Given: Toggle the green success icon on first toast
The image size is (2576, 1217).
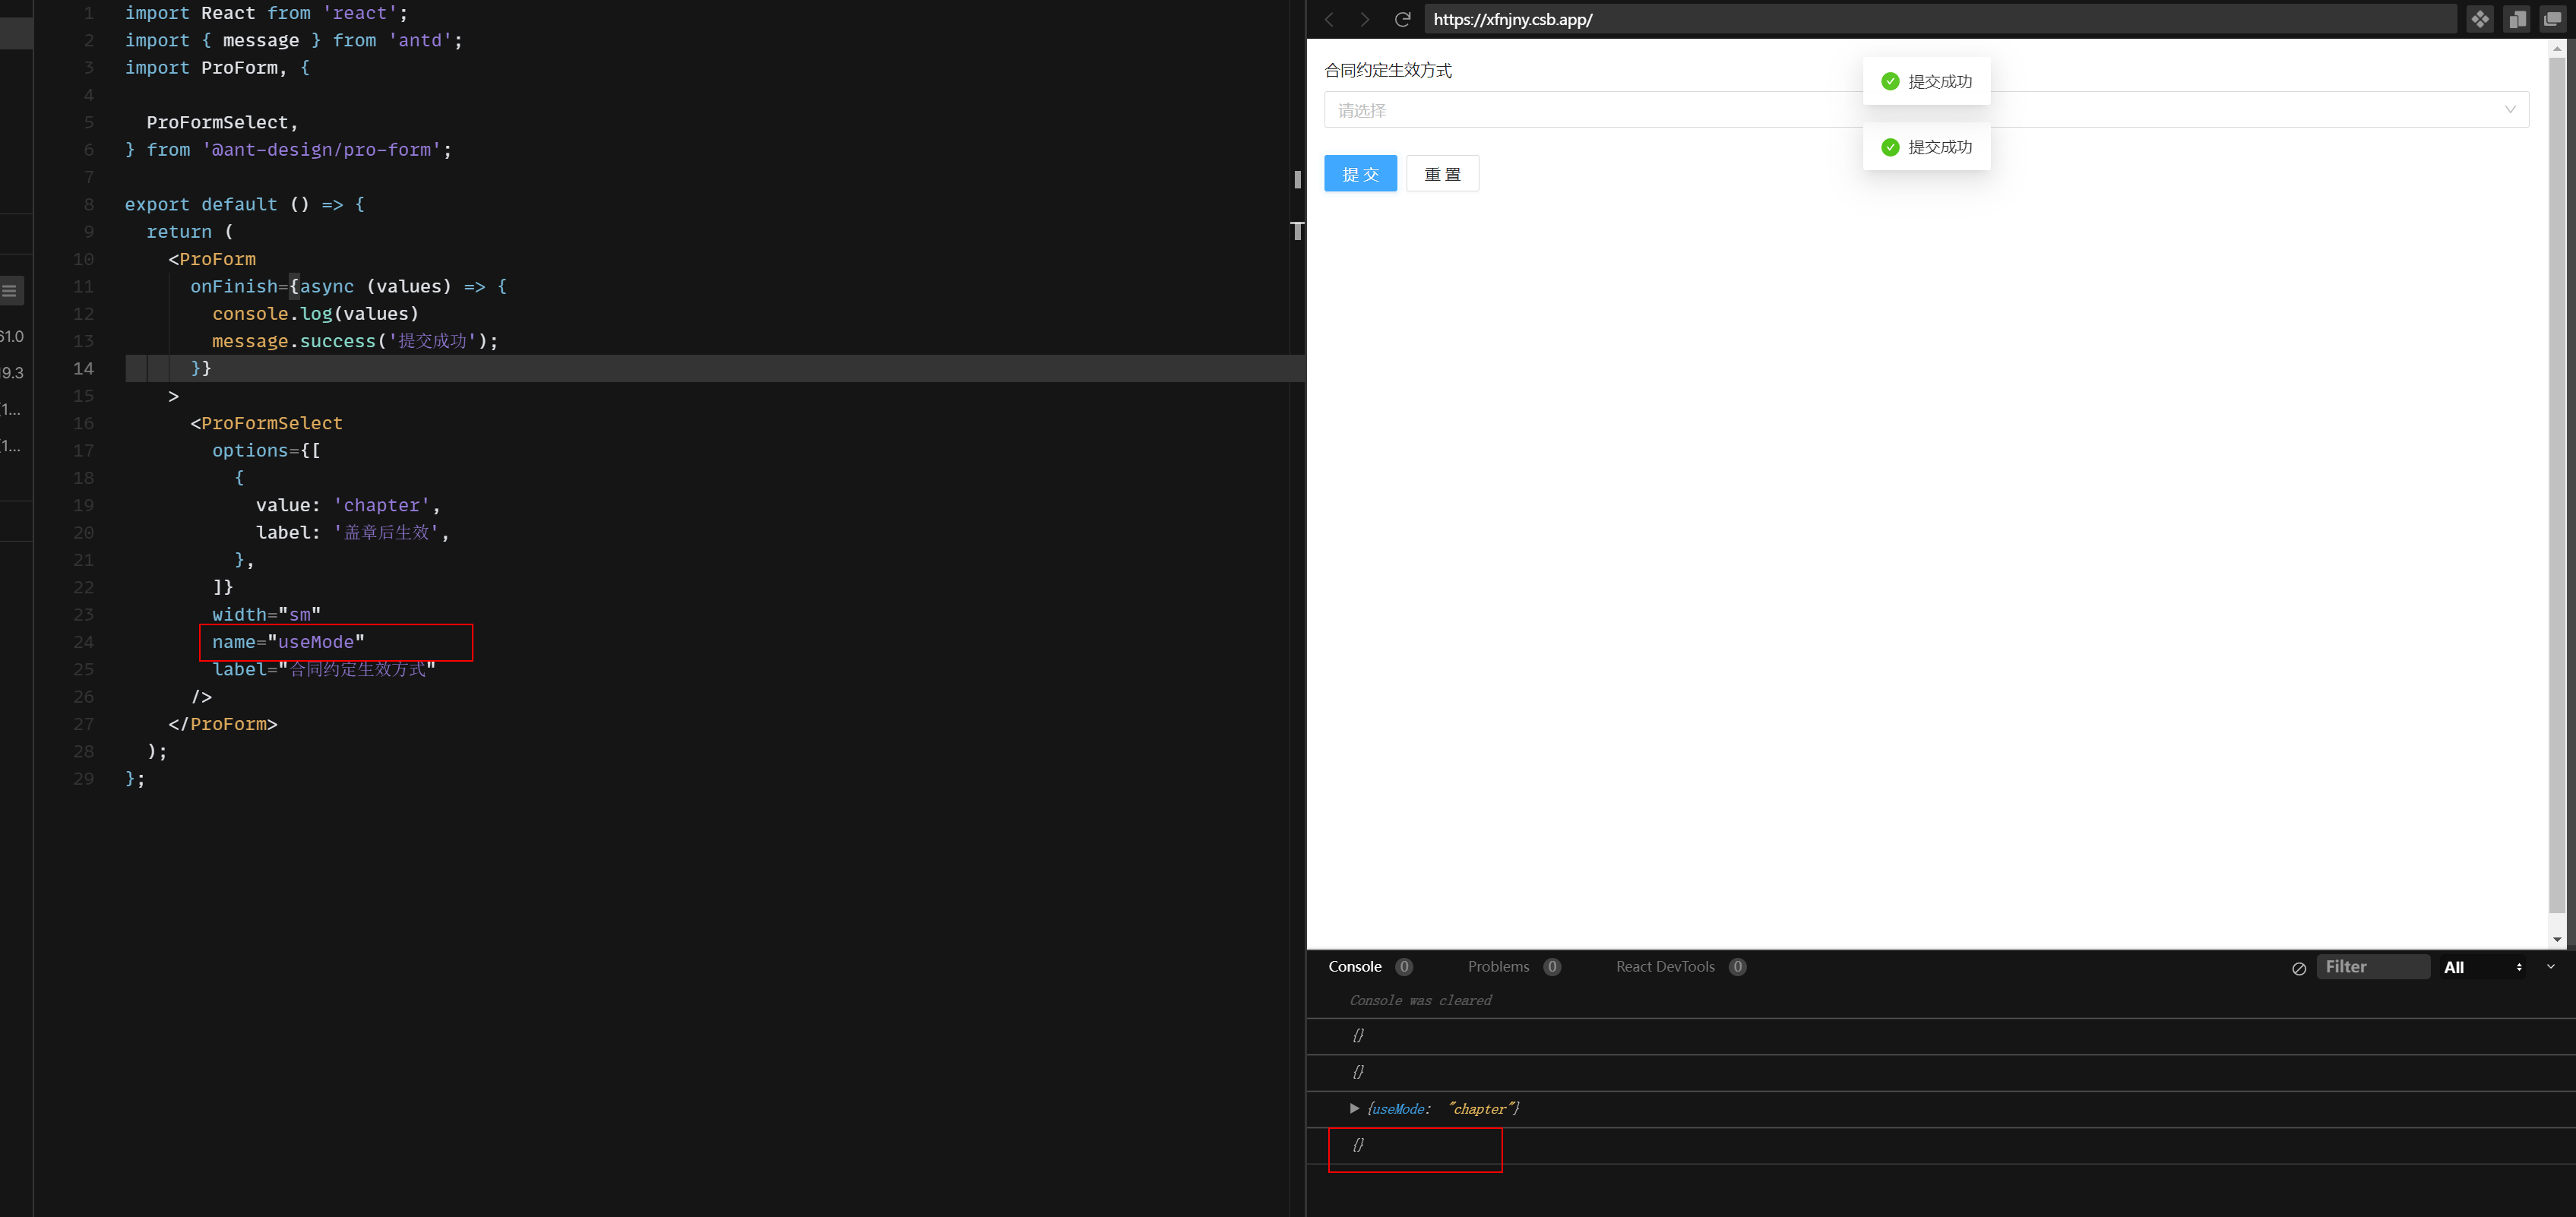Looking at the screenshot, I should point(1890,81).
